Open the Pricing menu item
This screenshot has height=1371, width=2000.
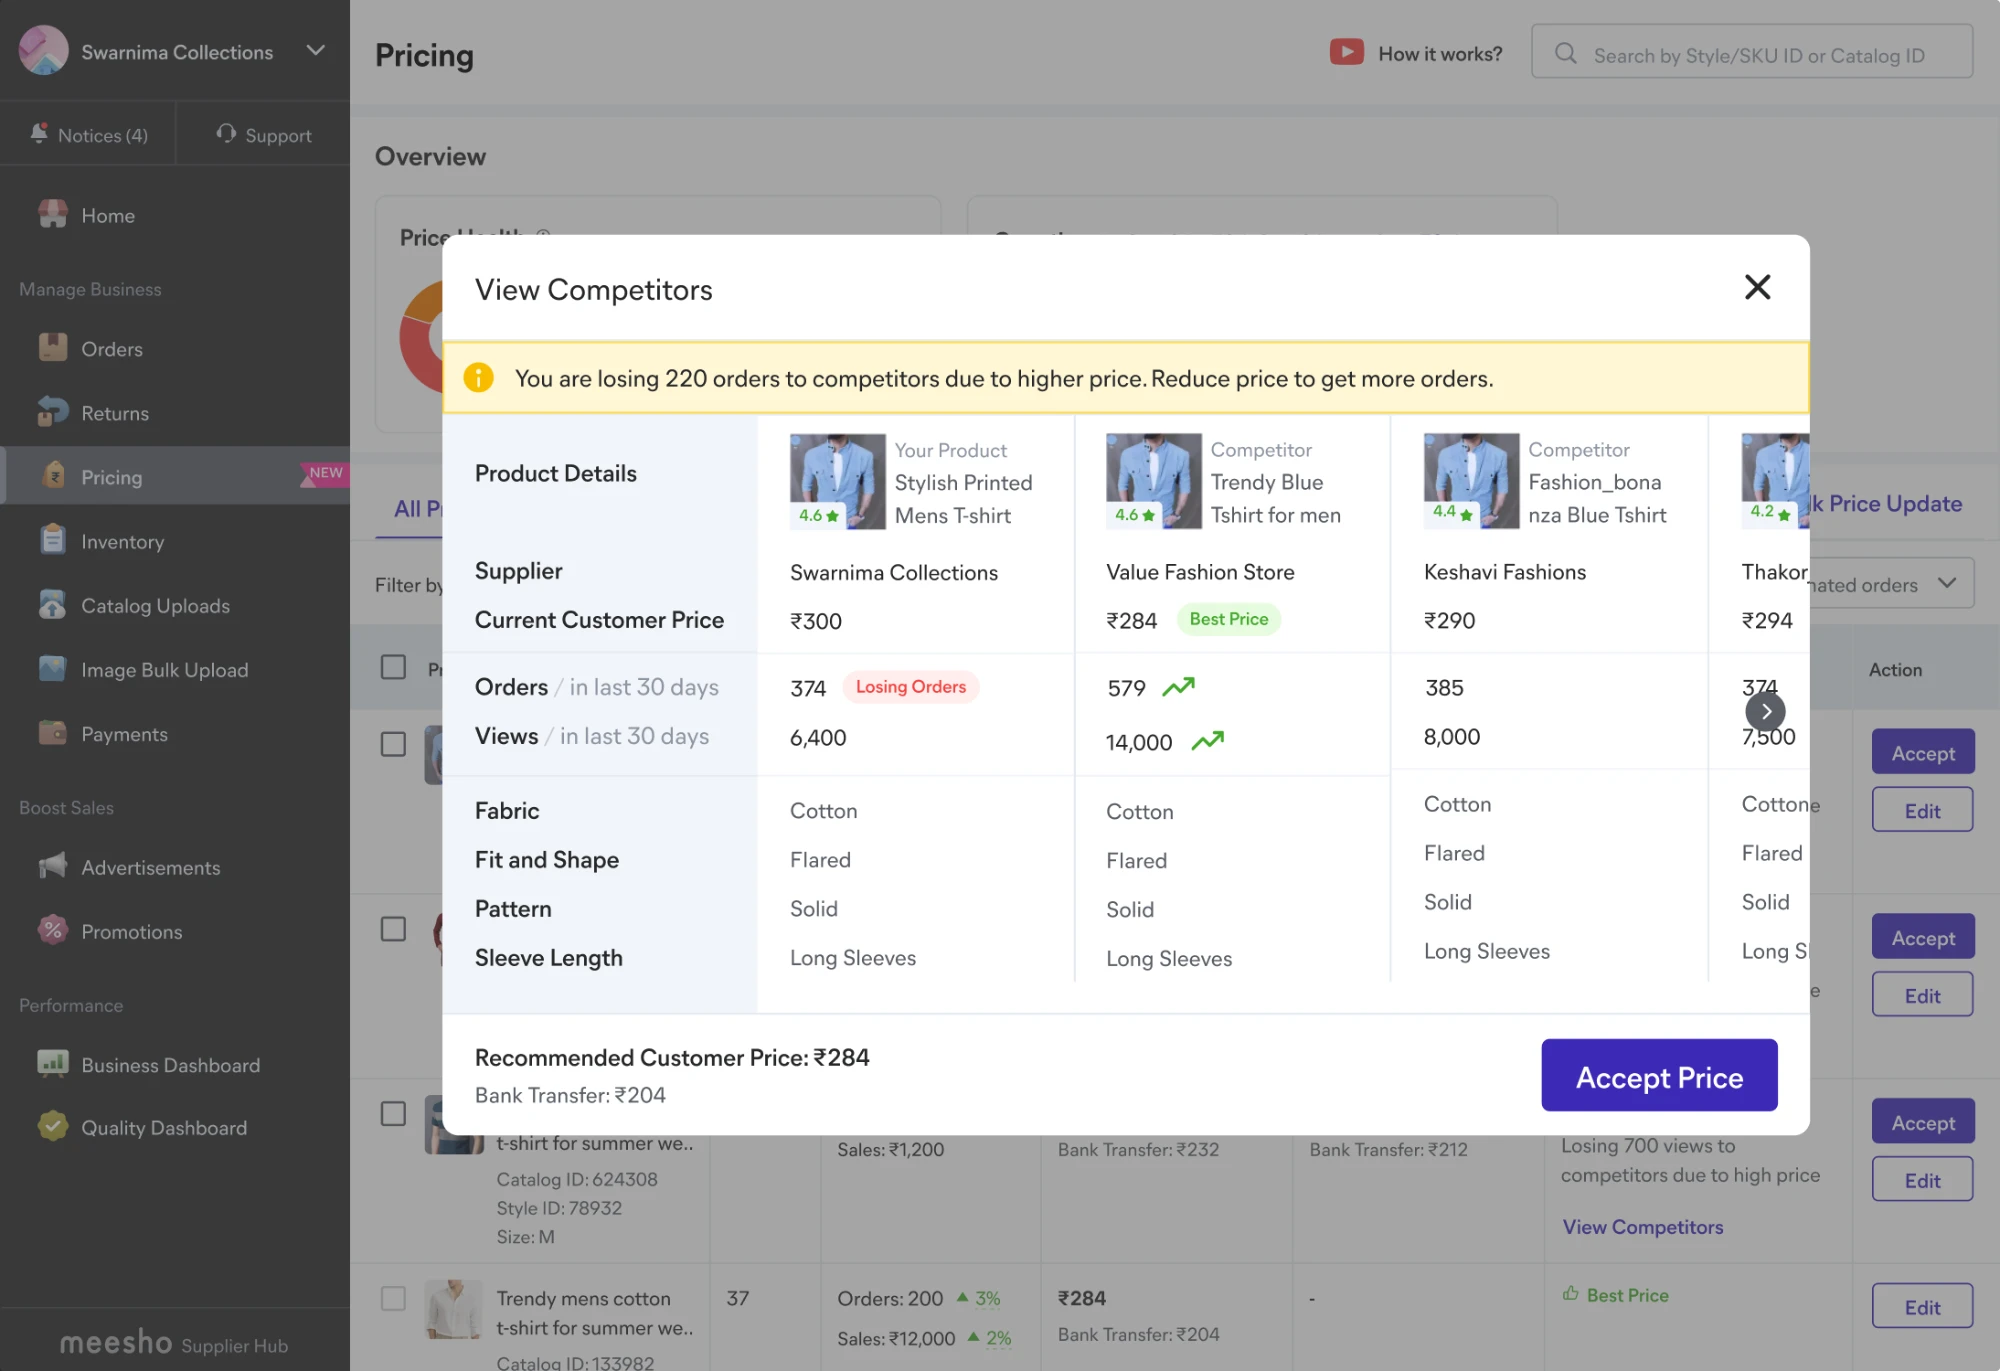pyautogui.click(x=175, y=476)
